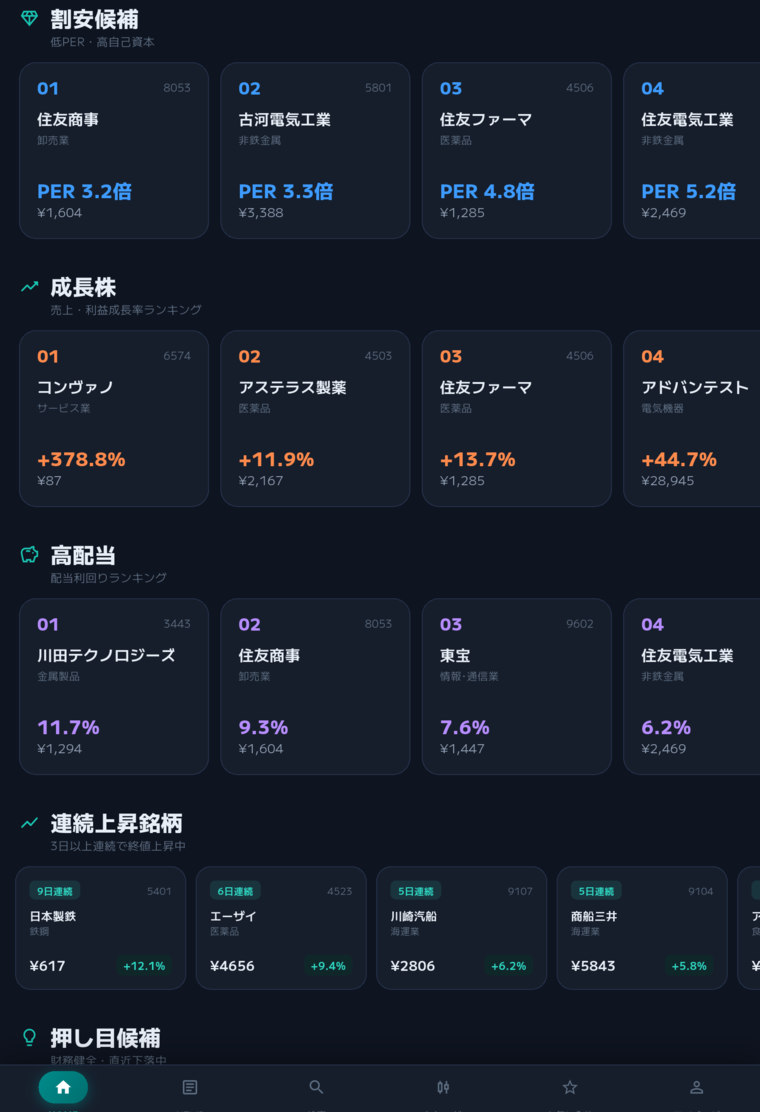Click stock code 6574 on コンヴァノ card

pyautogui.click(x=177, y=356)
